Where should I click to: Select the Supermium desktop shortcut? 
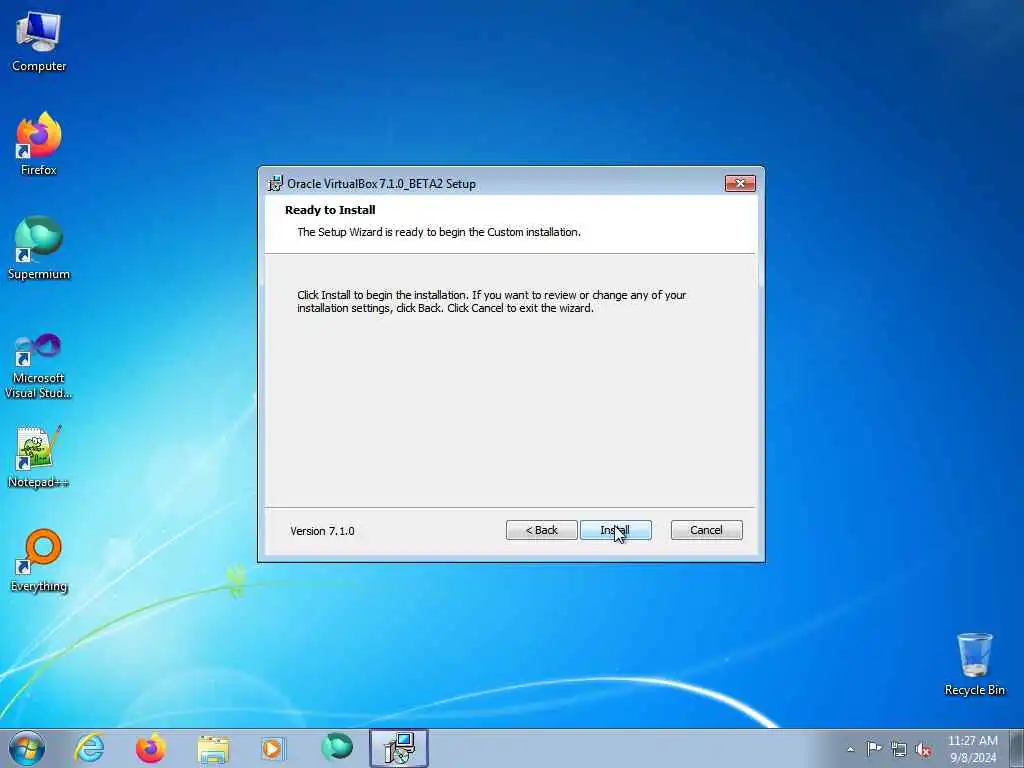(39, 248)
